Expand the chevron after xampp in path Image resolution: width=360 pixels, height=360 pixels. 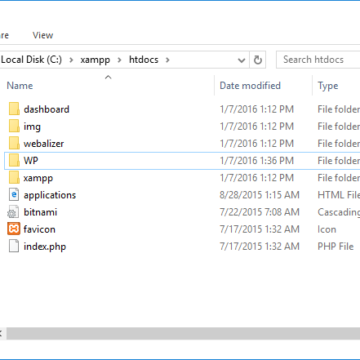pyautogui.click(x=119, y=60)
